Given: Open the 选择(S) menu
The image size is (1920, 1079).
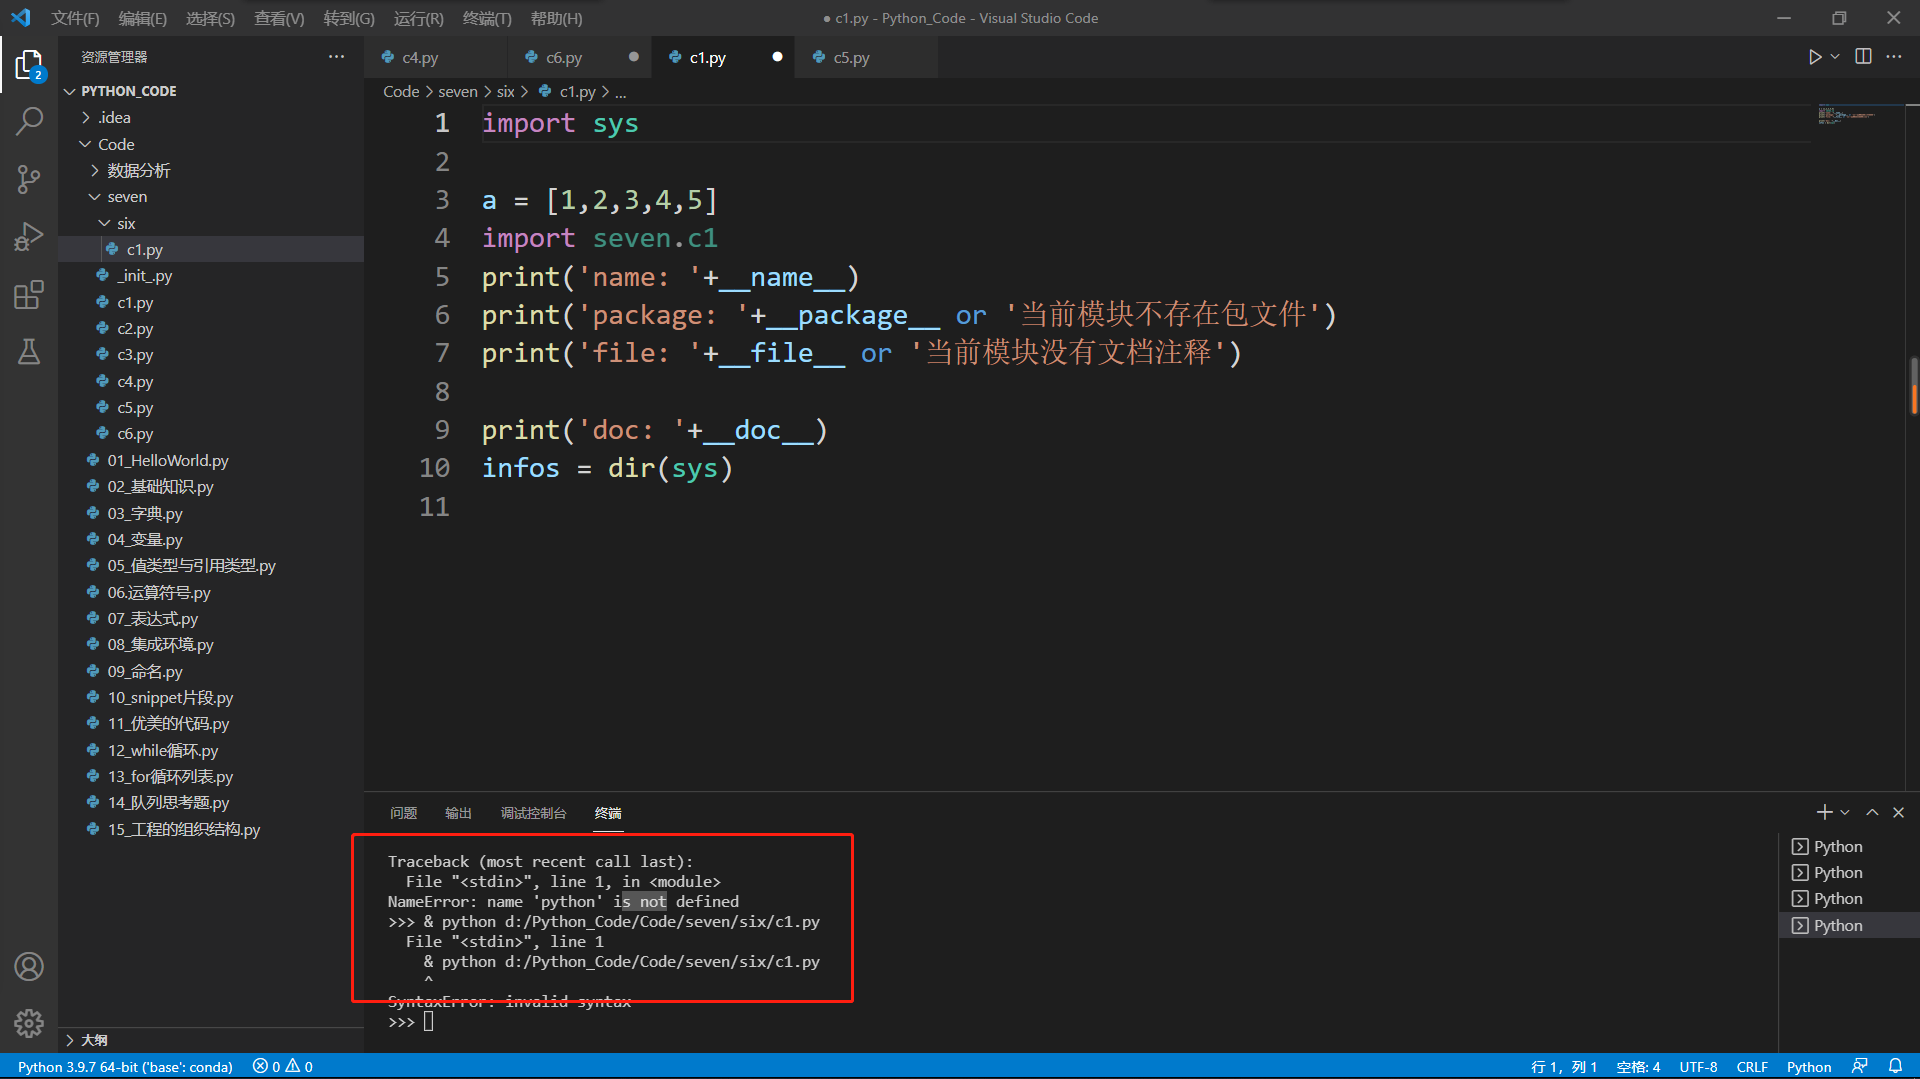Looking at the screenshot, I should [210, 18].
